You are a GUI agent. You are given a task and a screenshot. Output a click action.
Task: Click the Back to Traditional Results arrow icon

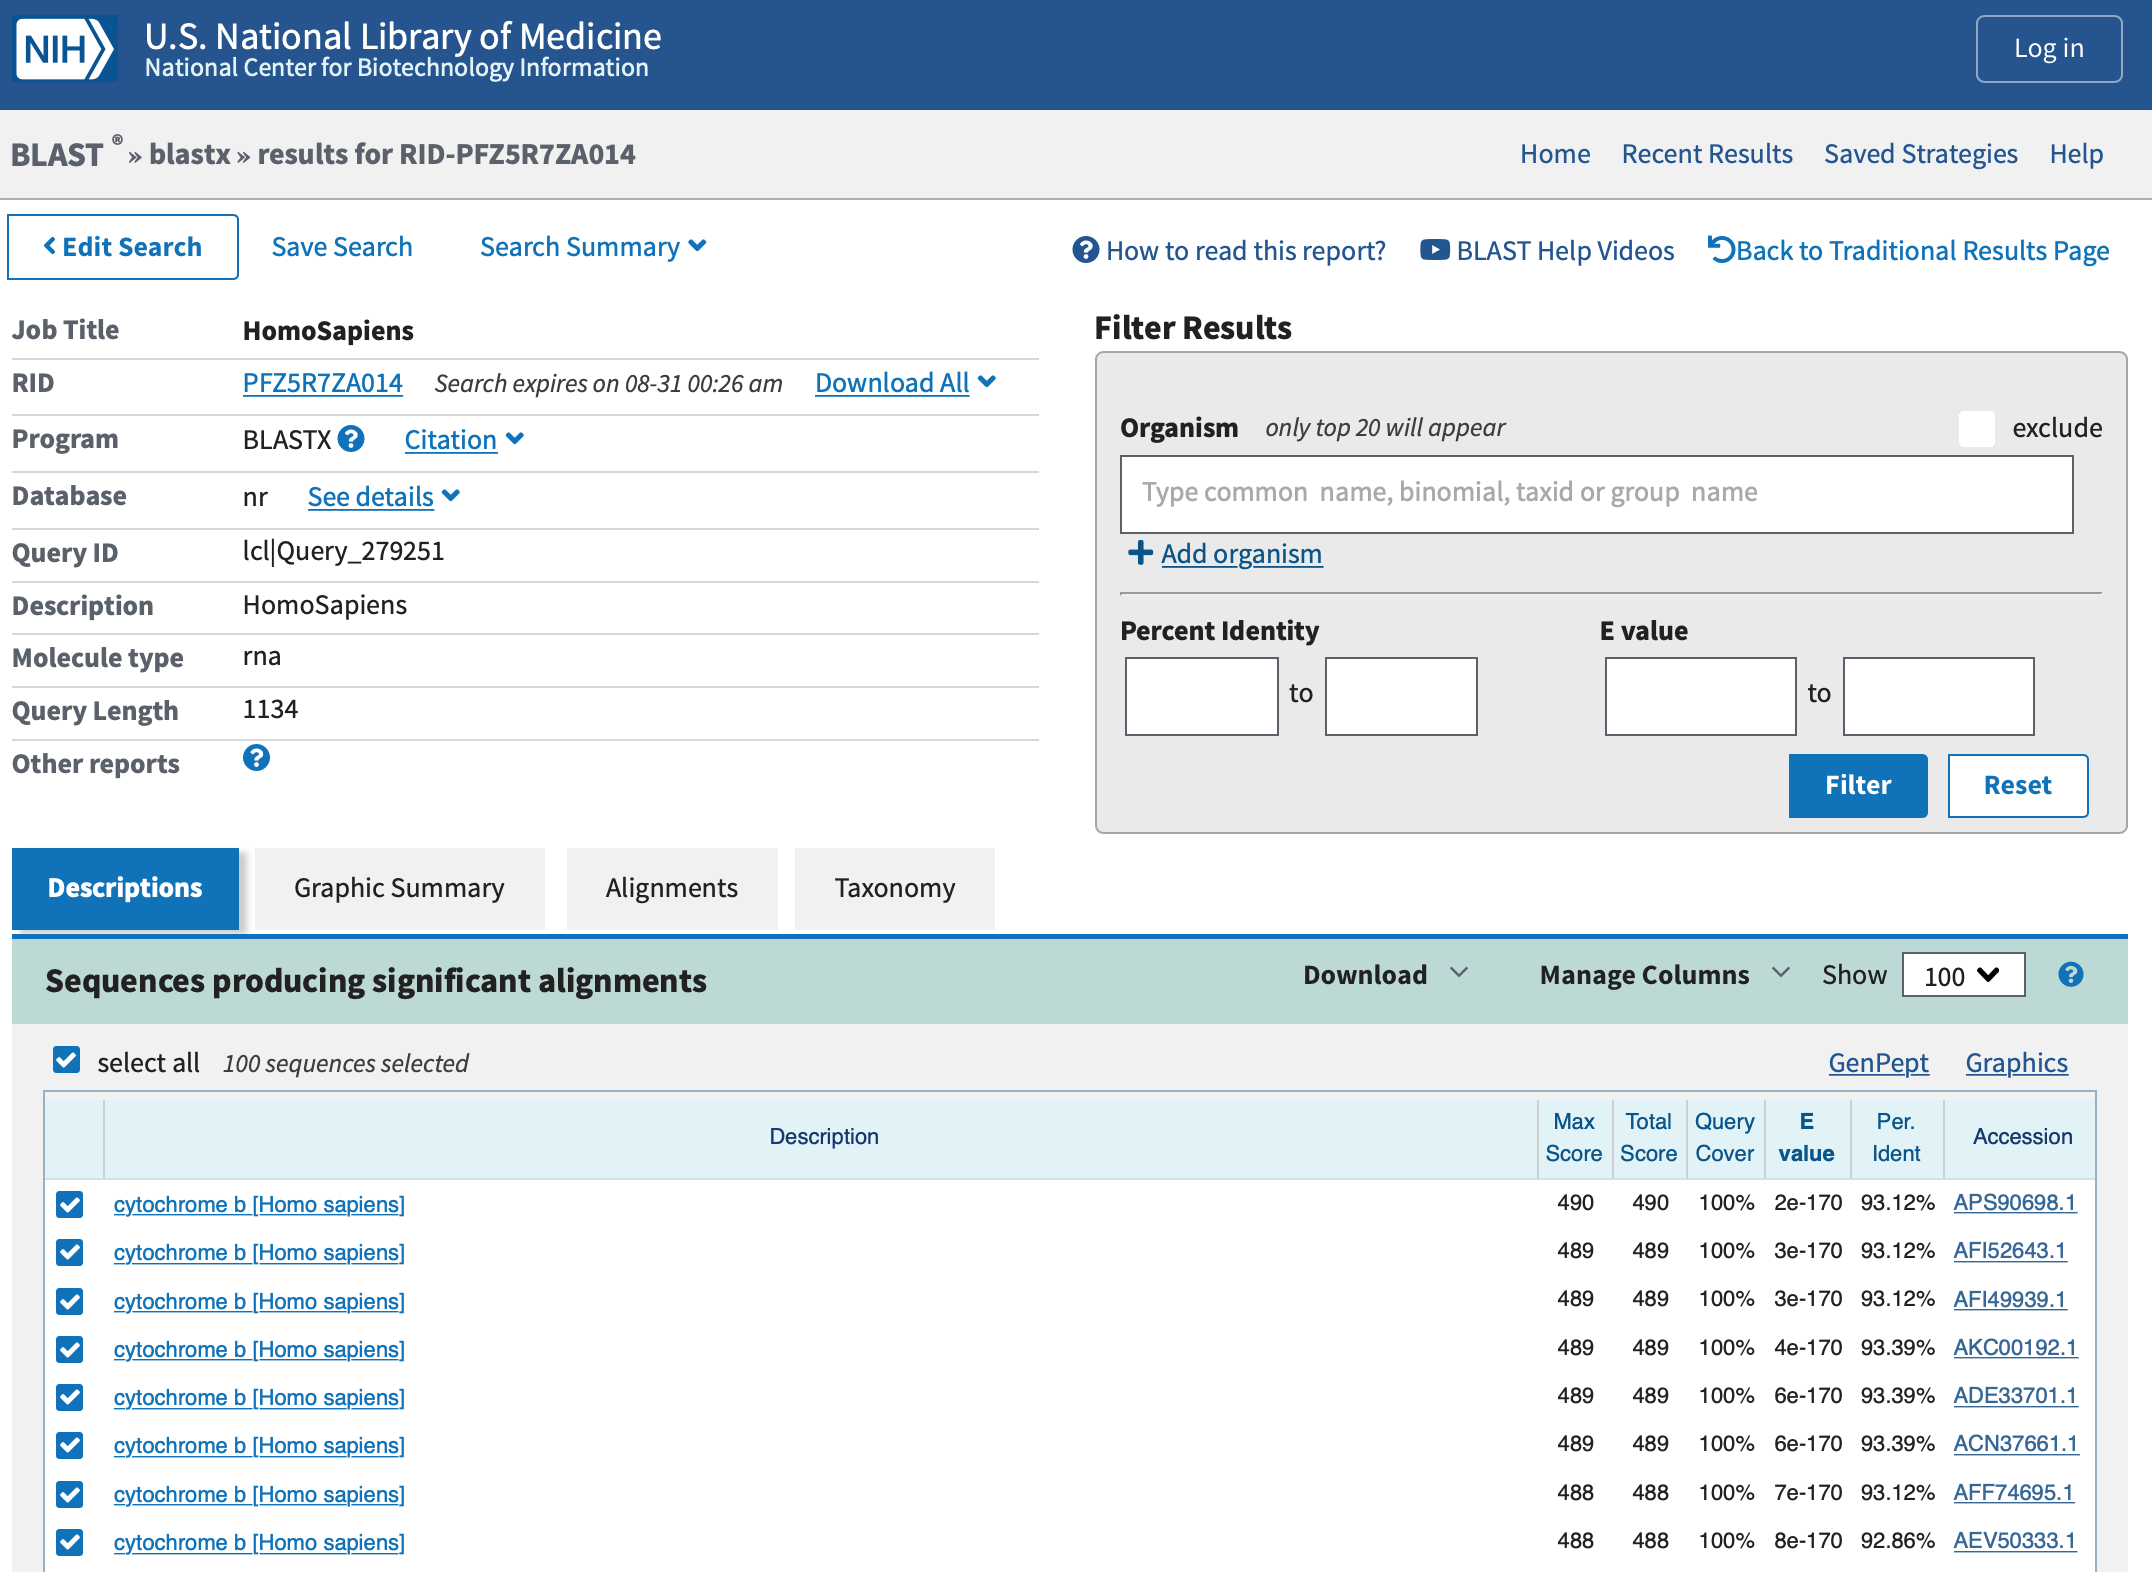click(1720, 250)
